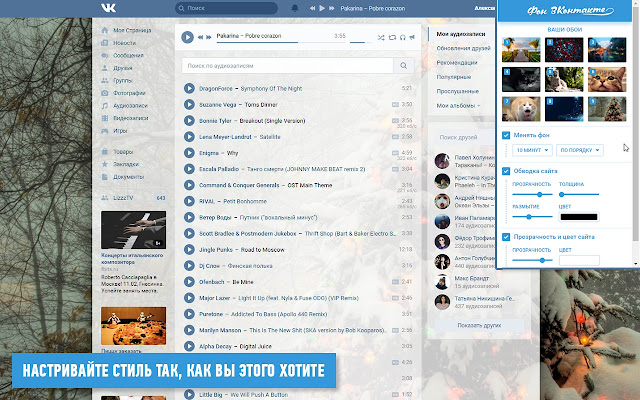Select Популярные tab
The width and height of the screenshot is (640, 400).
453,77
